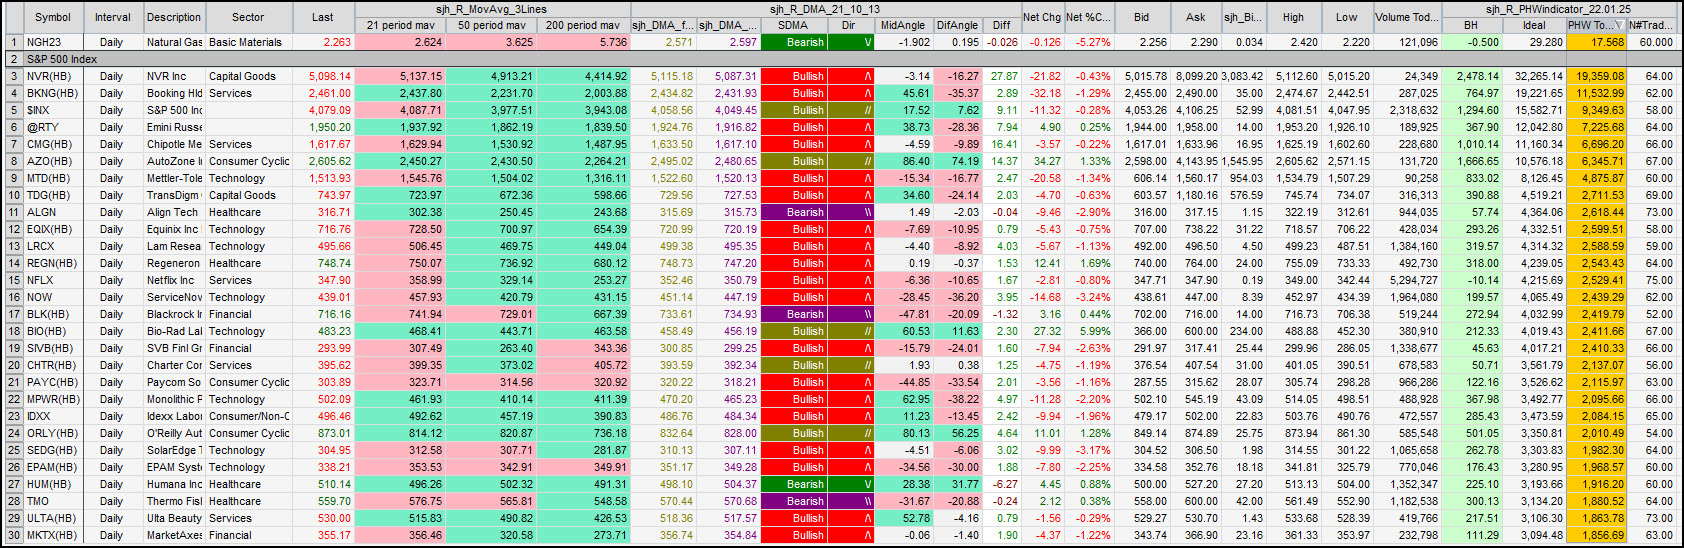1684x548 pixels.
Task: Click the SDMA column header
Action: click(793, 25)
